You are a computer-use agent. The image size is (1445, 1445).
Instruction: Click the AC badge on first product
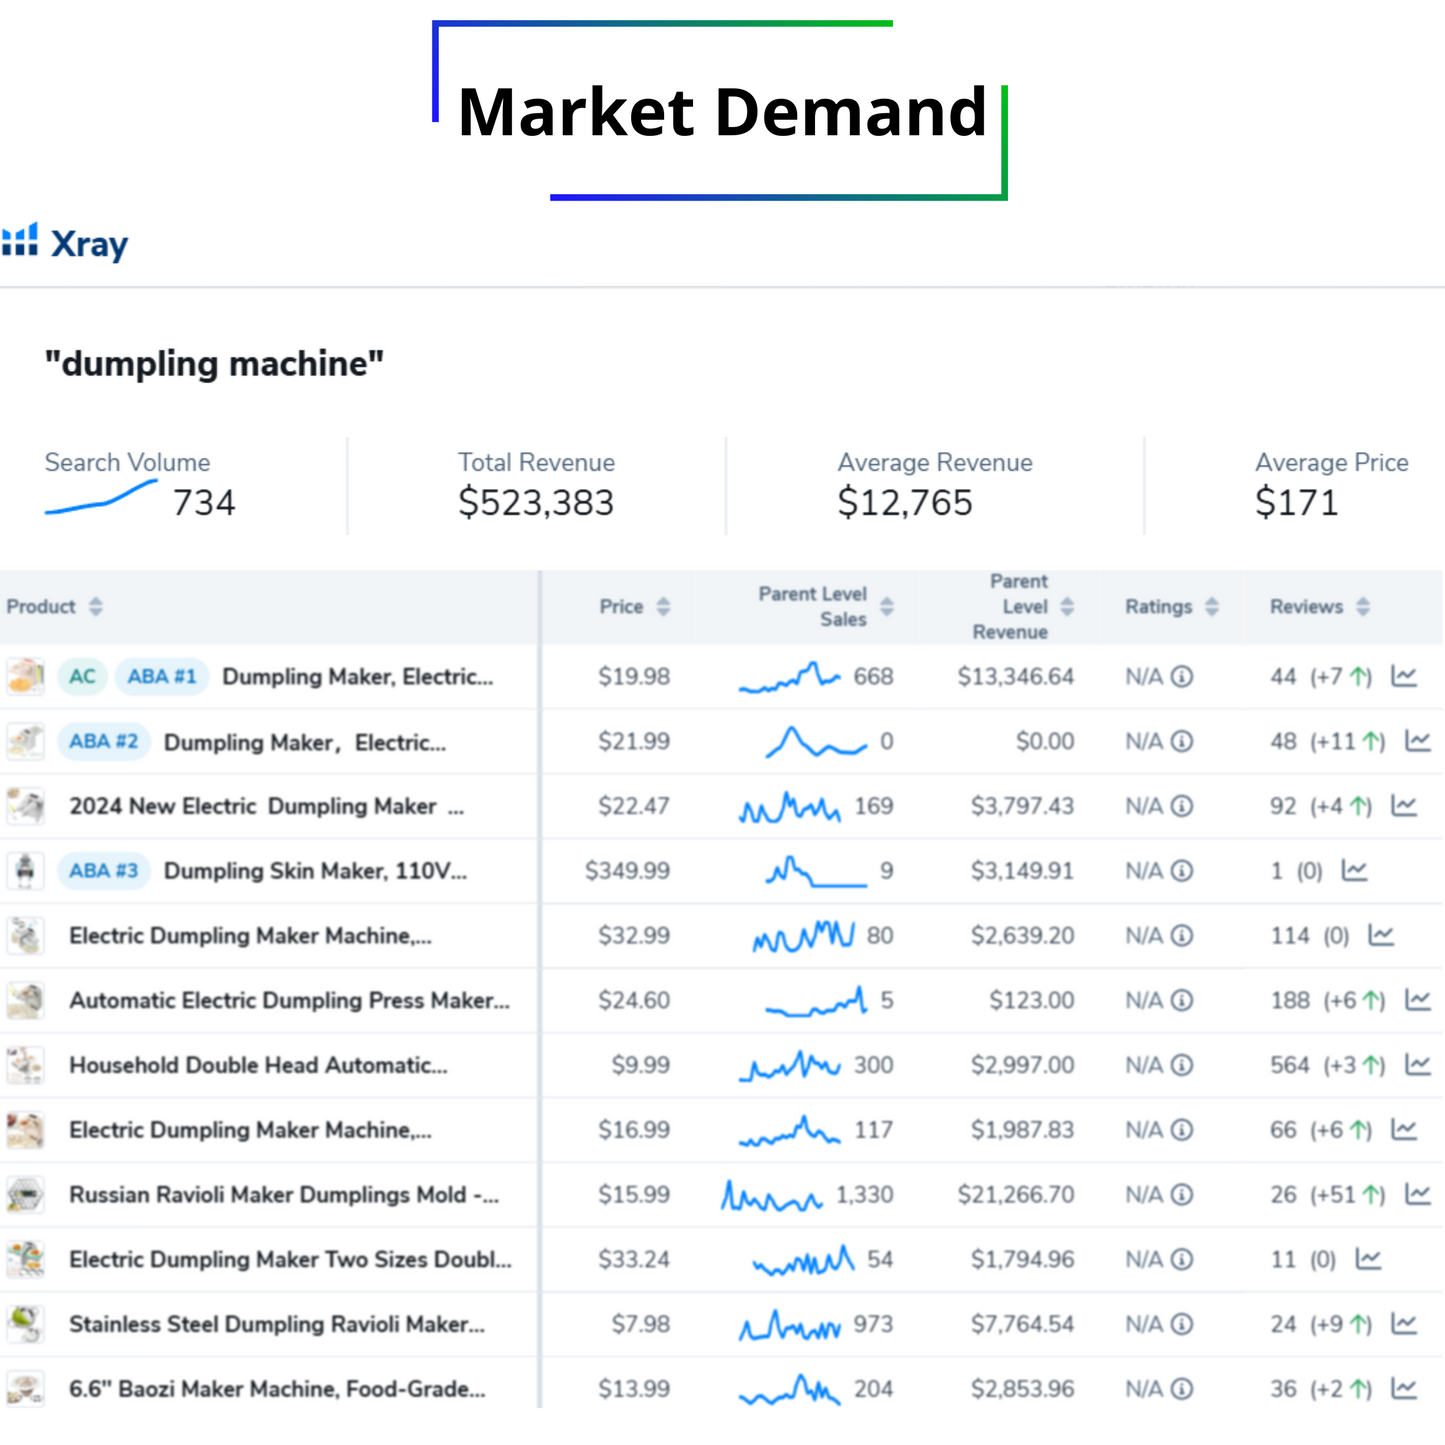pos(82,677)
